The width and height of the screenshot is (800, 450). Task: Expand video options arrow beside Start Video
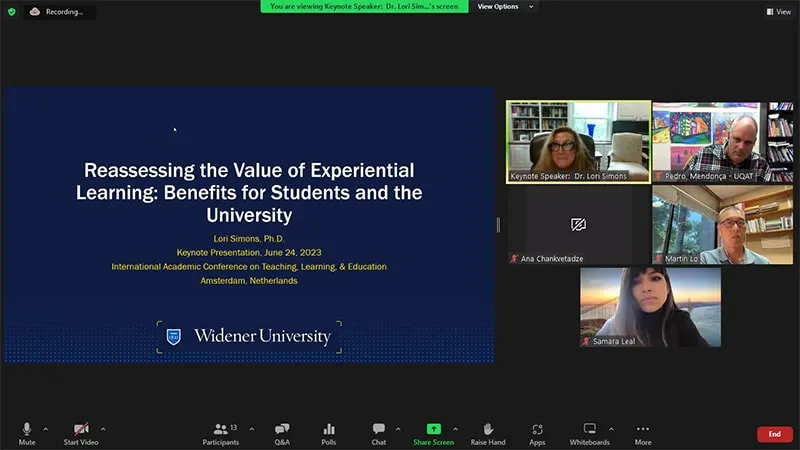[102, 428]
